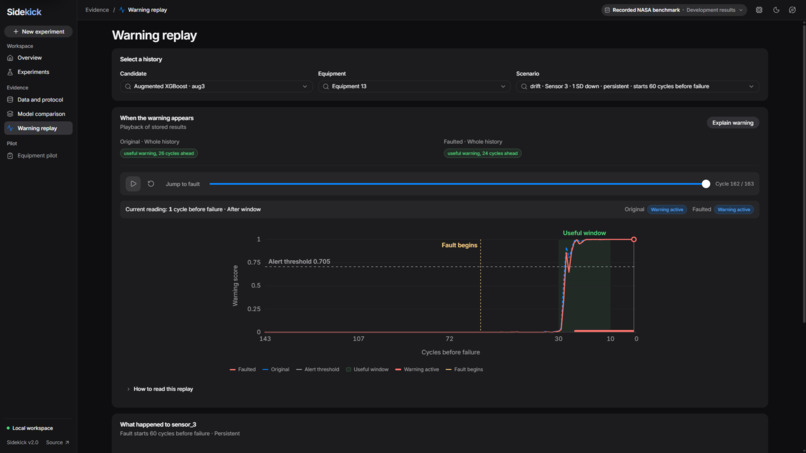Viewport: 806px width, 453px height.
Task: Click the Fault begins marker label on chart
Action: 459,245
